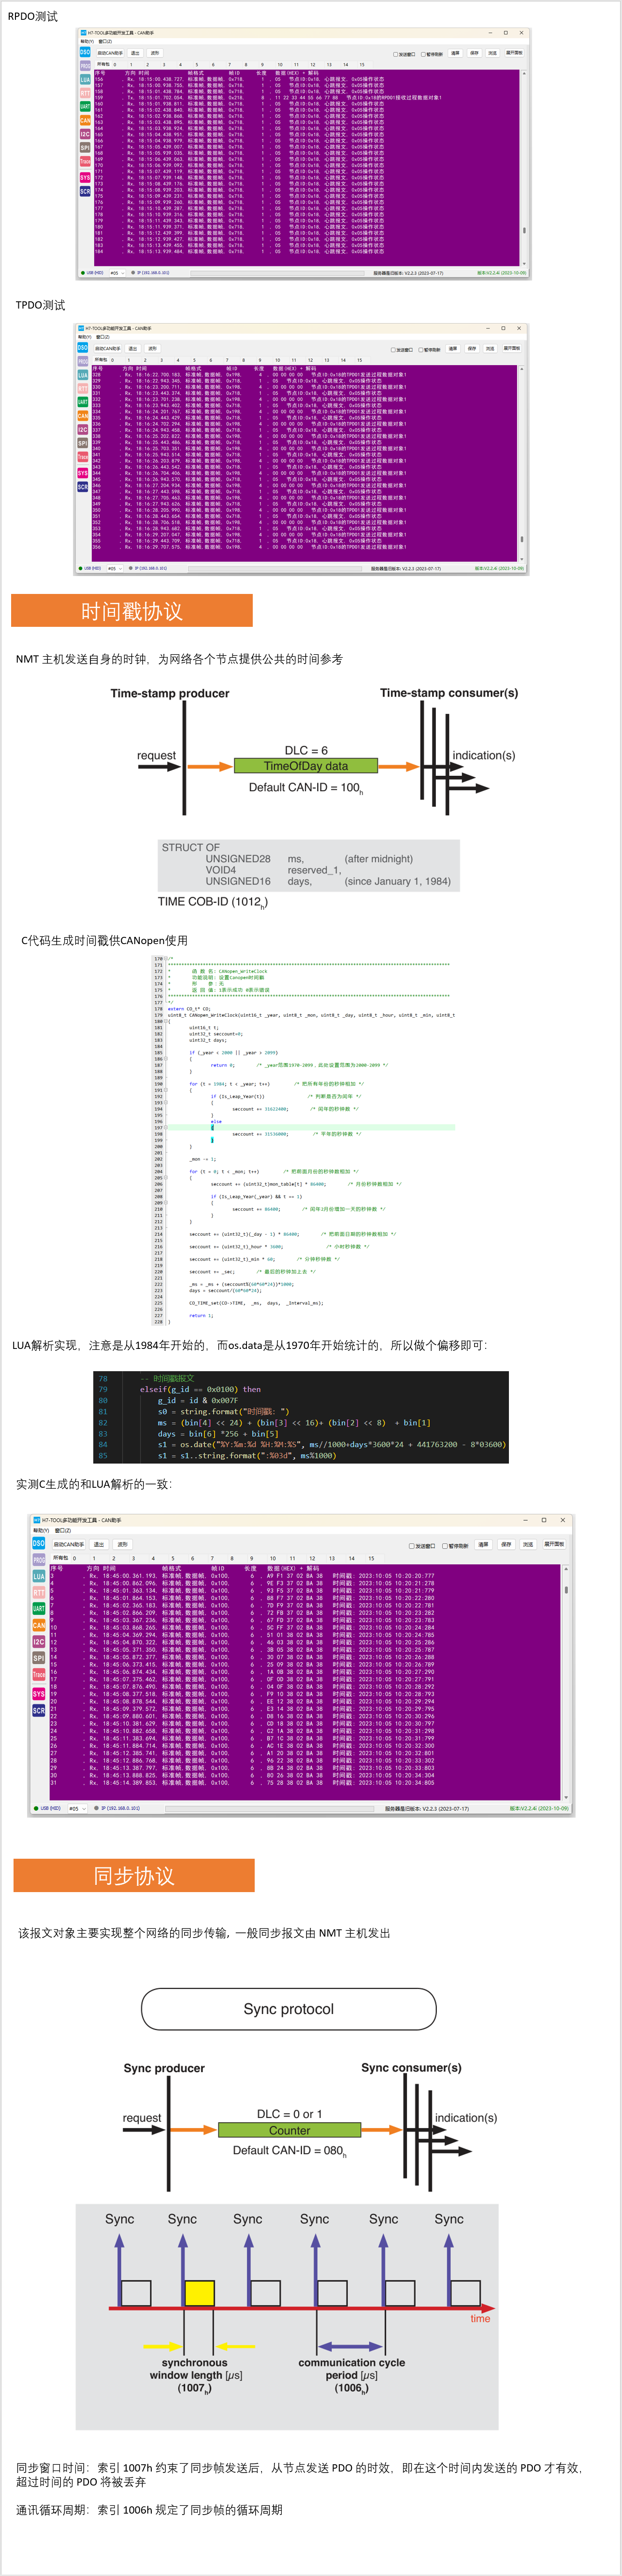The image size is (622, 2576).
Task: Toggle 暂停刷新 checkbox in TPDO test window
Action: 430,350
